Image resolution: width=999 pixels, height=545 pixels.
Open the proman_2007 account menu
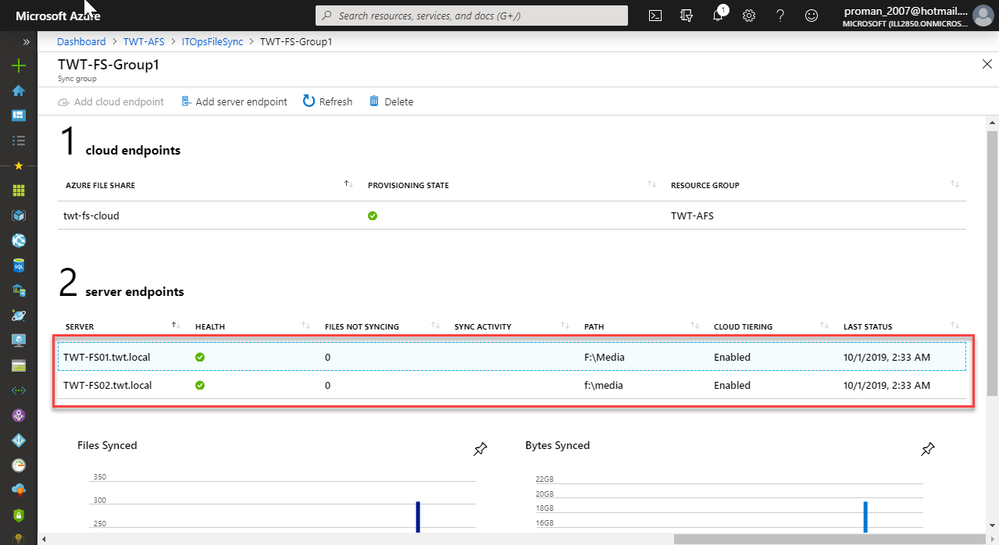click(x=917, y=16)
